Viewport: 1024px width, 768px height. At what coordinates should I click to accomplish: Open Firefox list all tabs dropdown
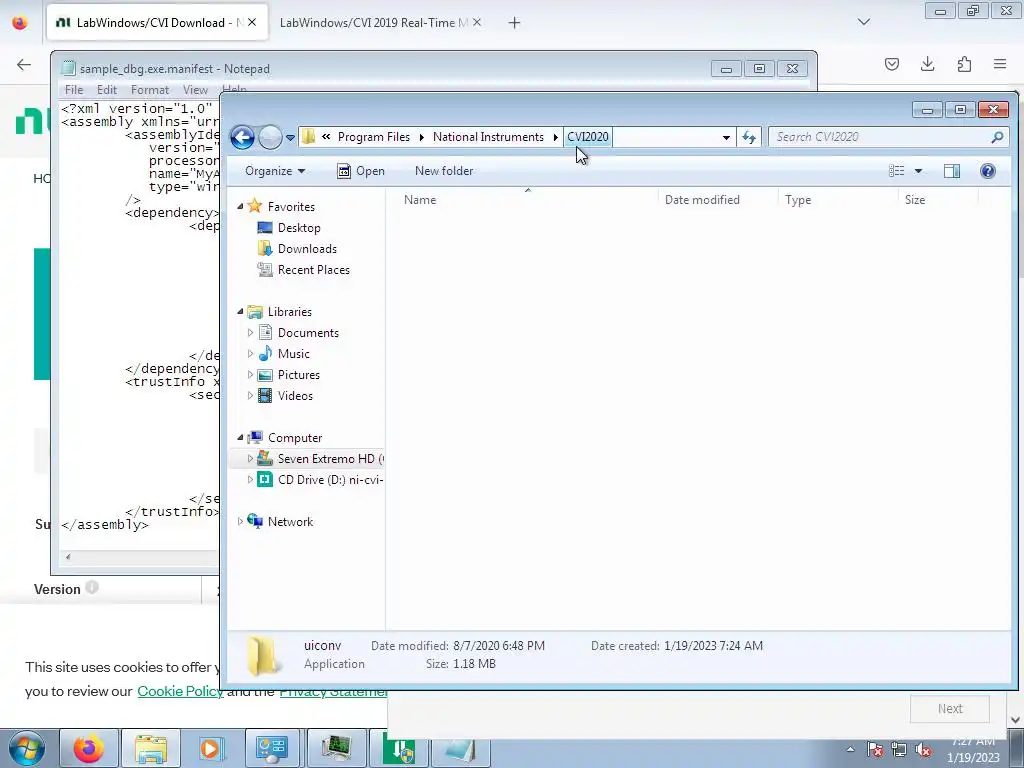click(x=863, y=22)
